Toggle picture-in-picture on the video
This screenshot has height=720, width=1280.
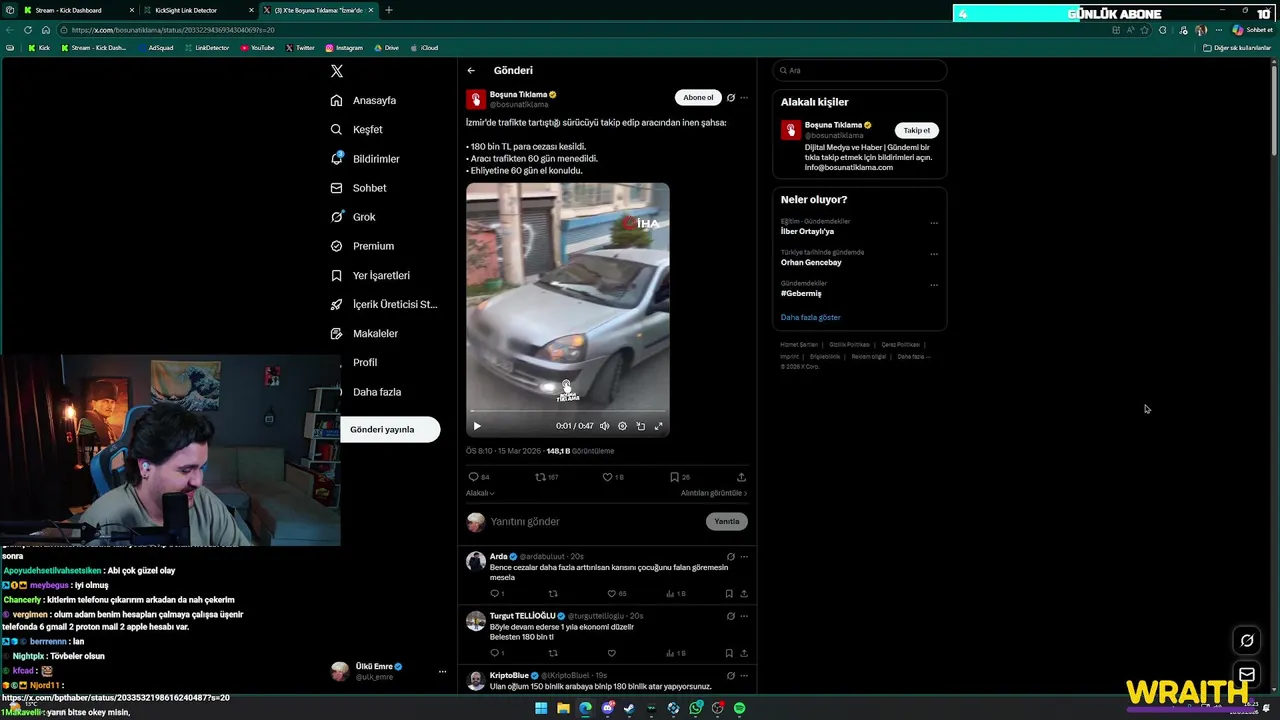pos(641,426)
